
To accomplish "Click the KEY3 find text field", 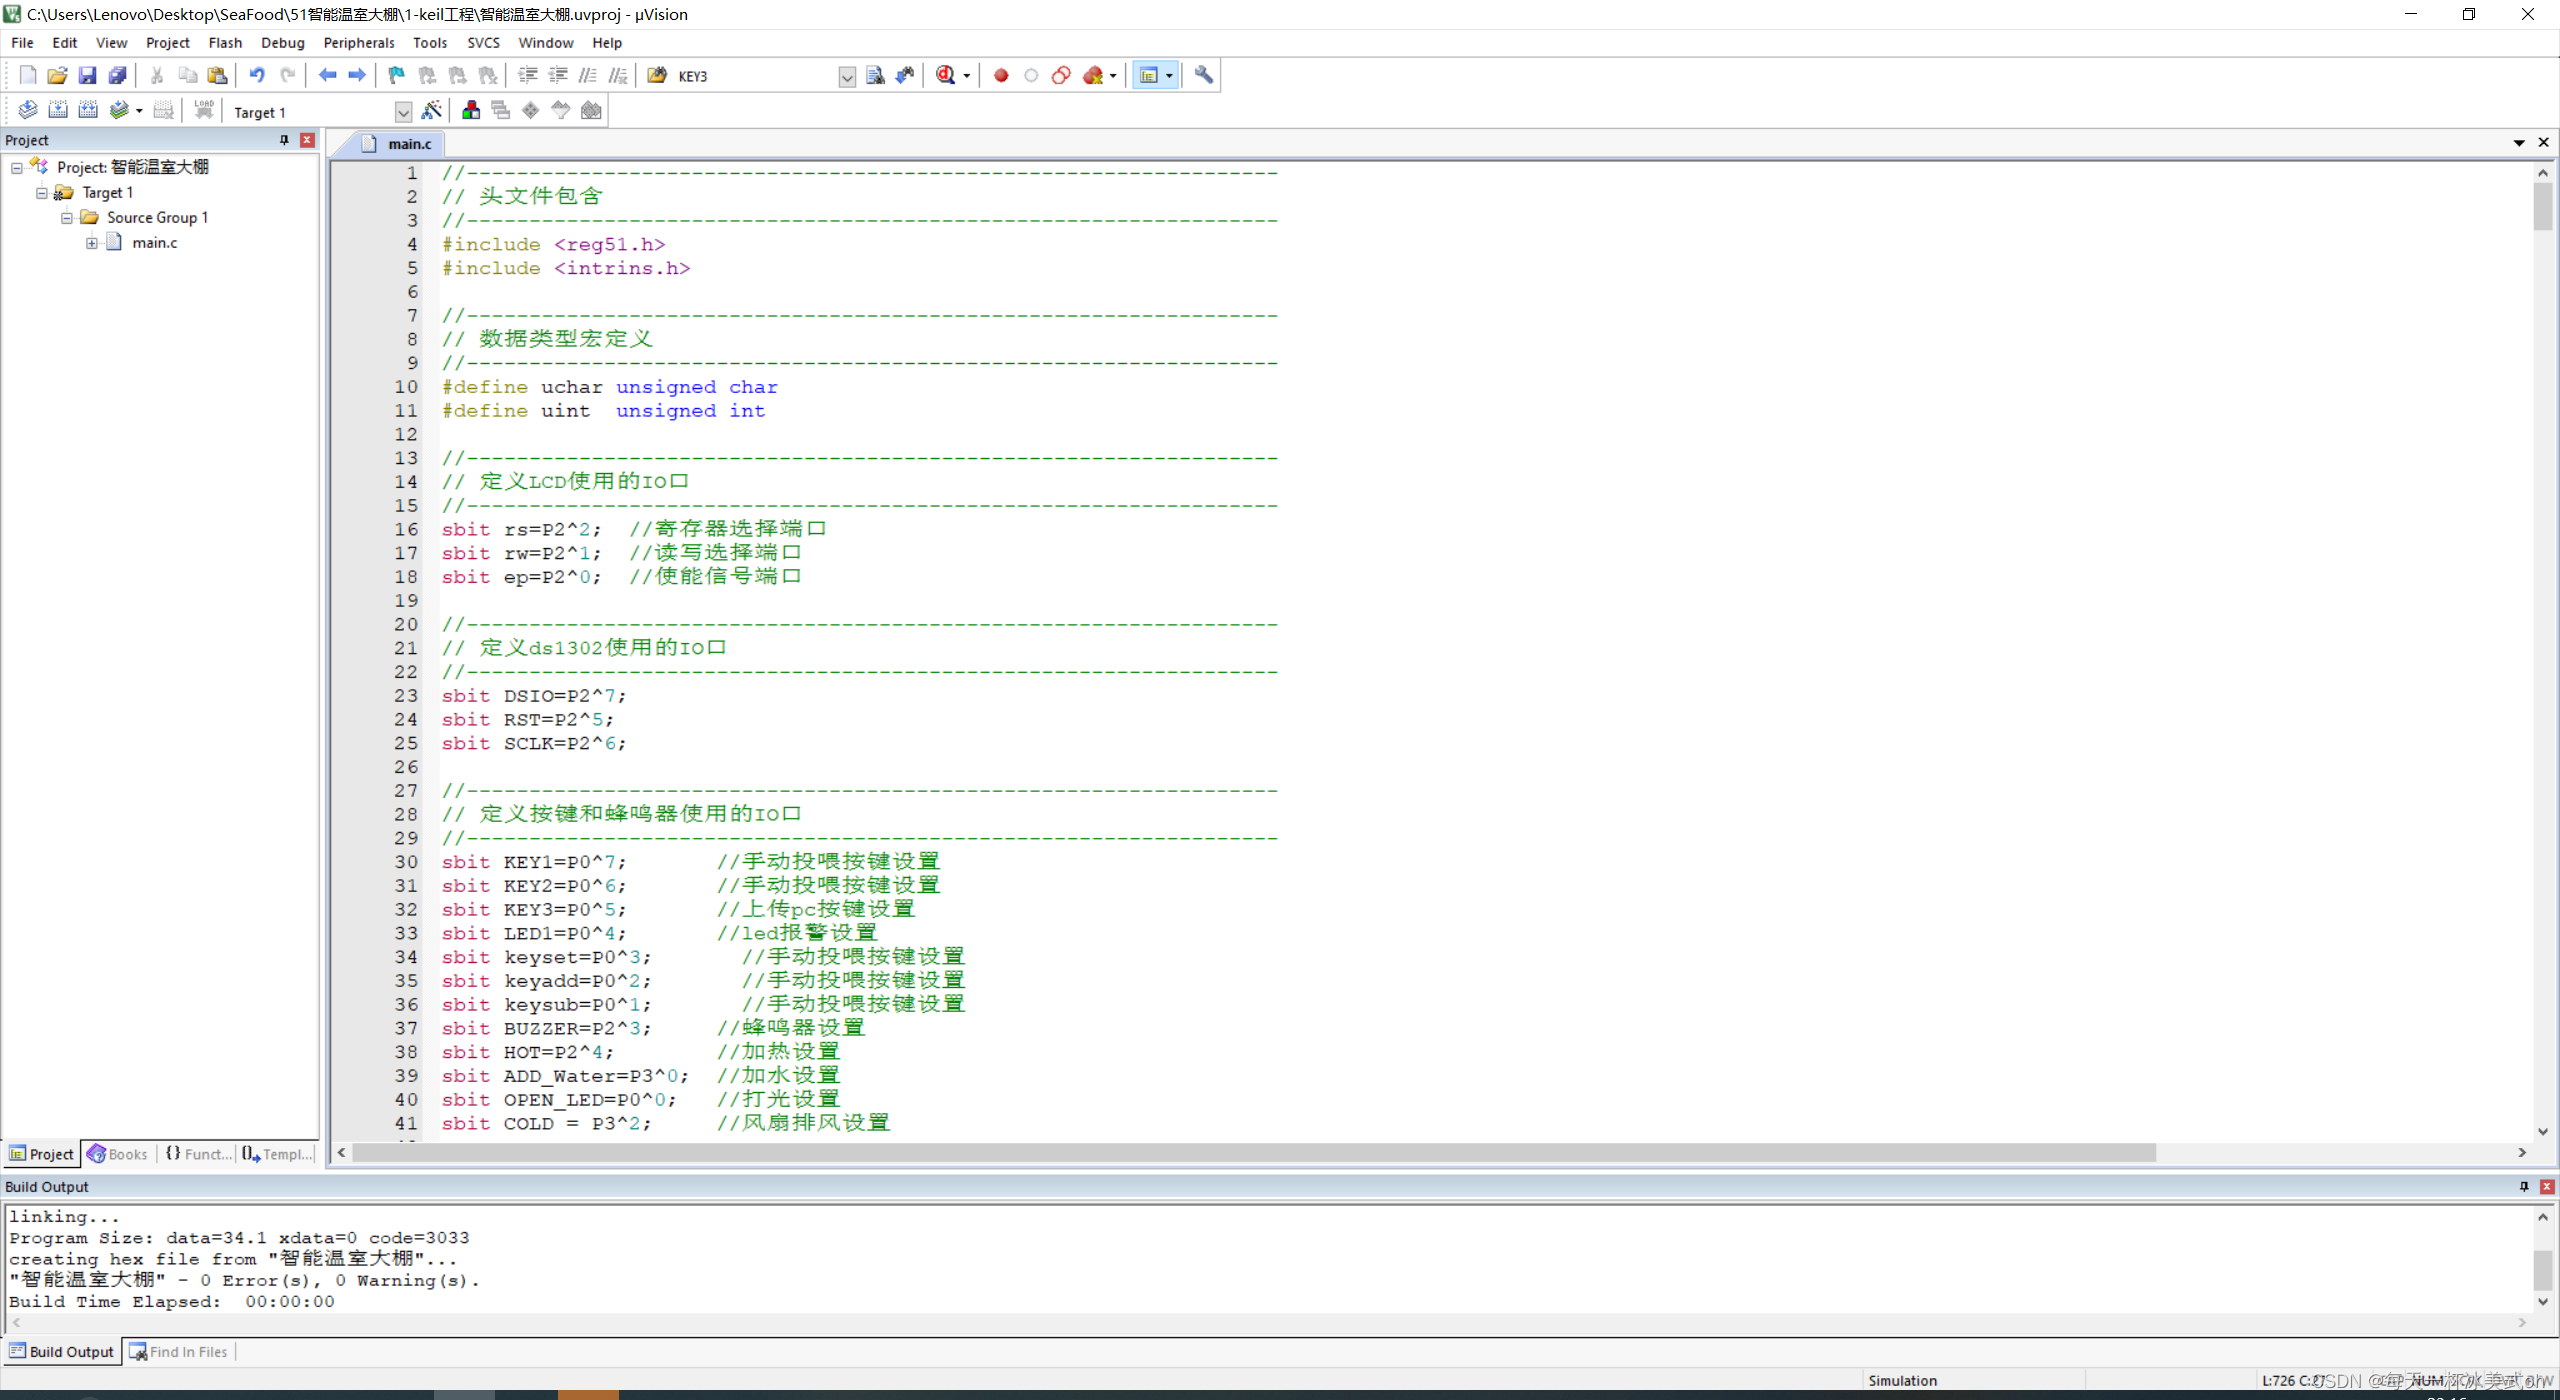I will pyautogui.click(x=756, y=77).
